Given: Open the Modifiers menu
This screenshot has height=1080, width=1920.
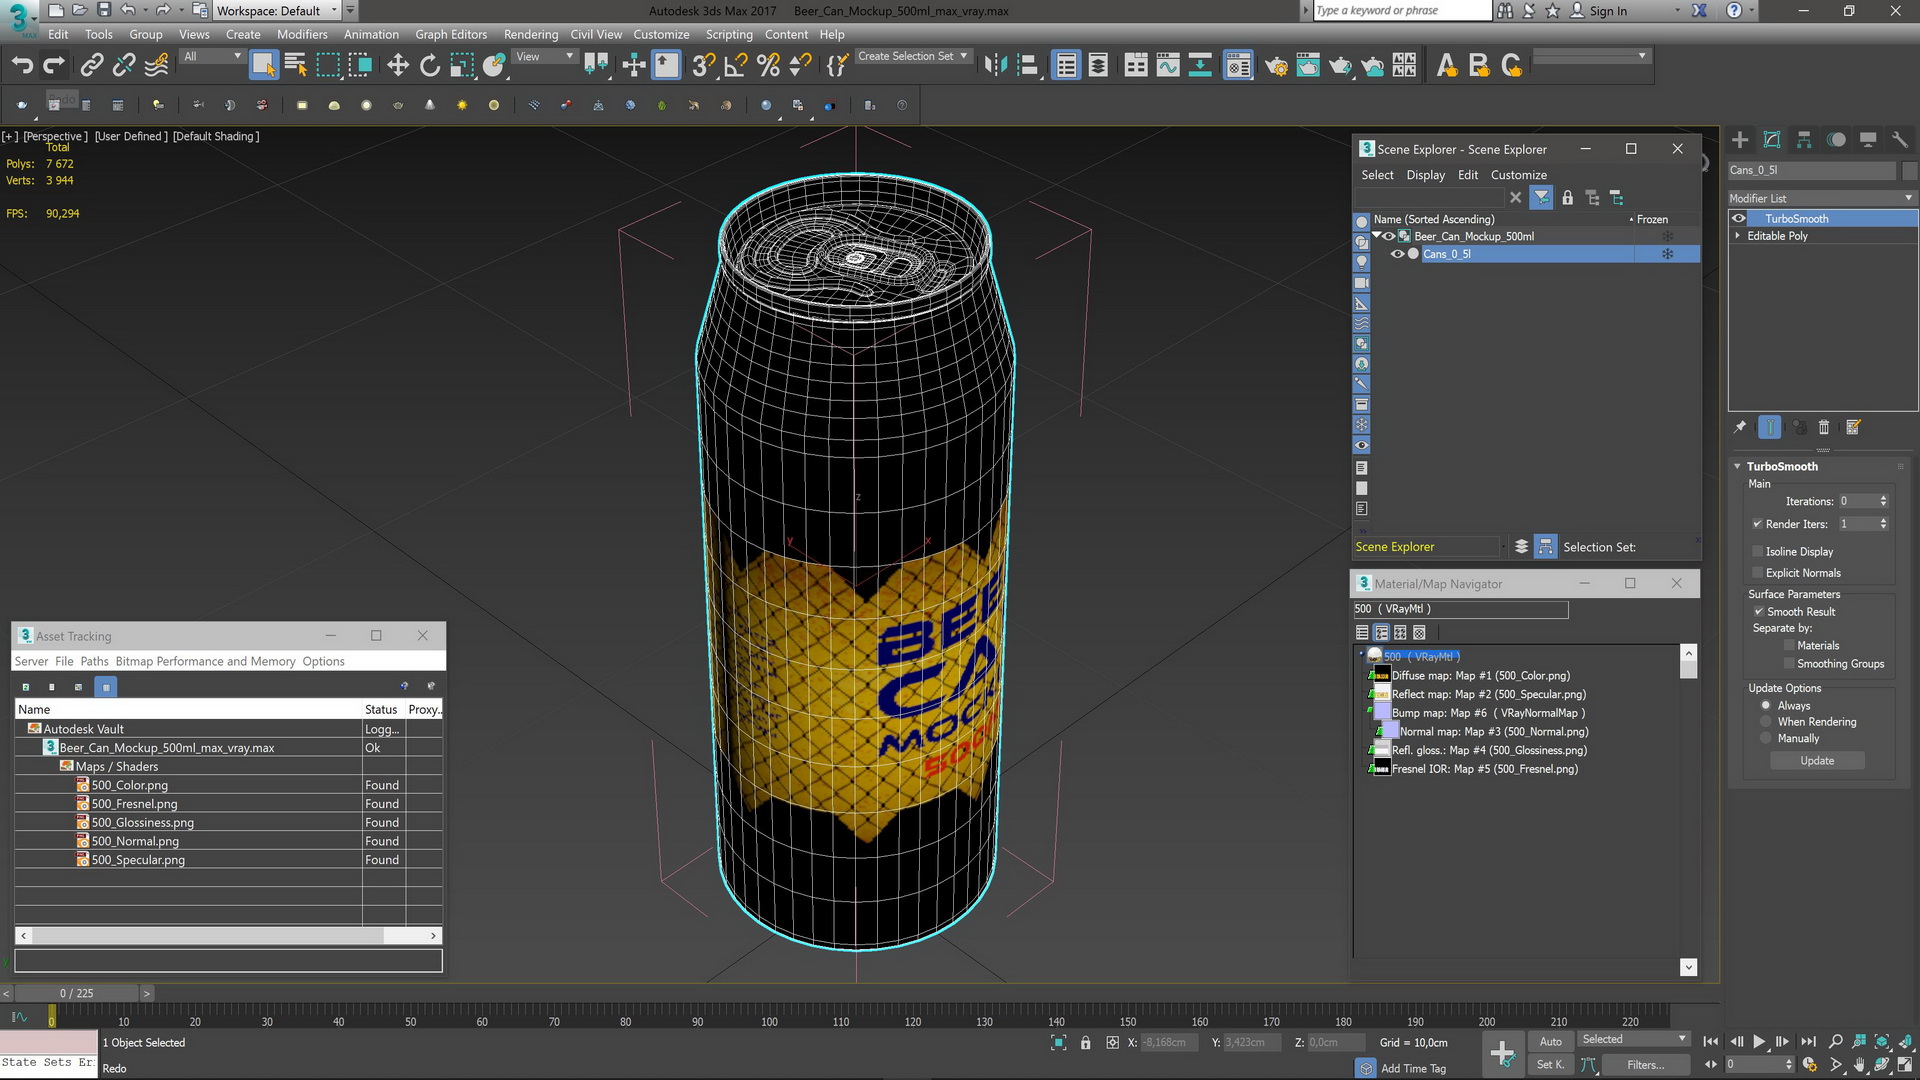Looking at the screenshot, I should coord(302,34).
